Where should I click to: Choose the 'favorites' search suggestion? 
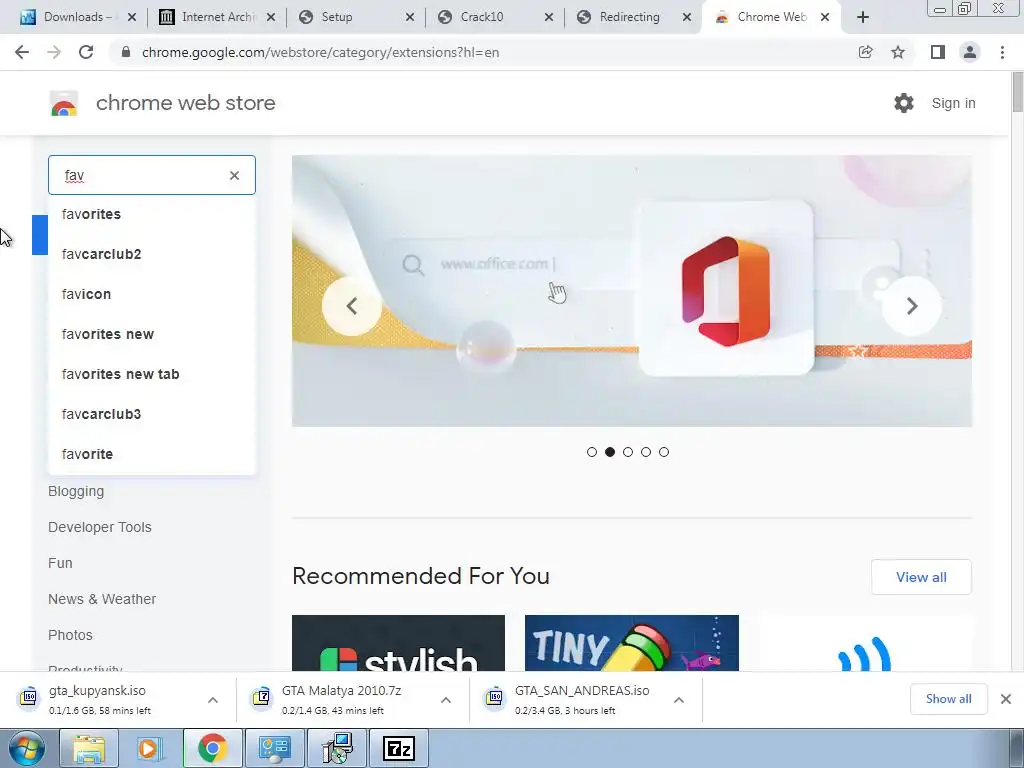(152, 214)
